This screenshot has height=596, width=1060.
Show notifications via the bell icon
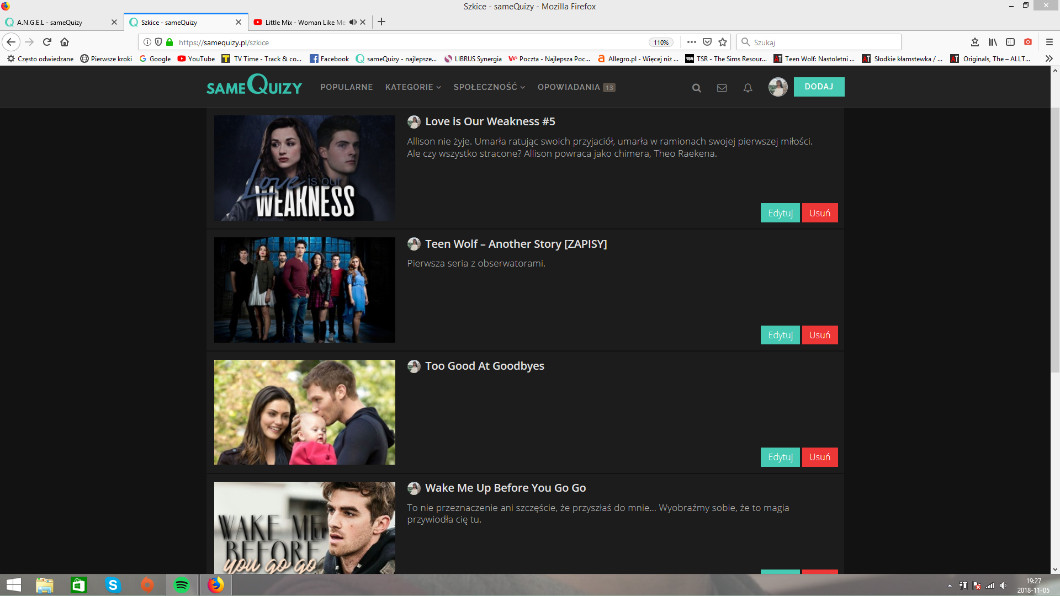coord(747,88)
